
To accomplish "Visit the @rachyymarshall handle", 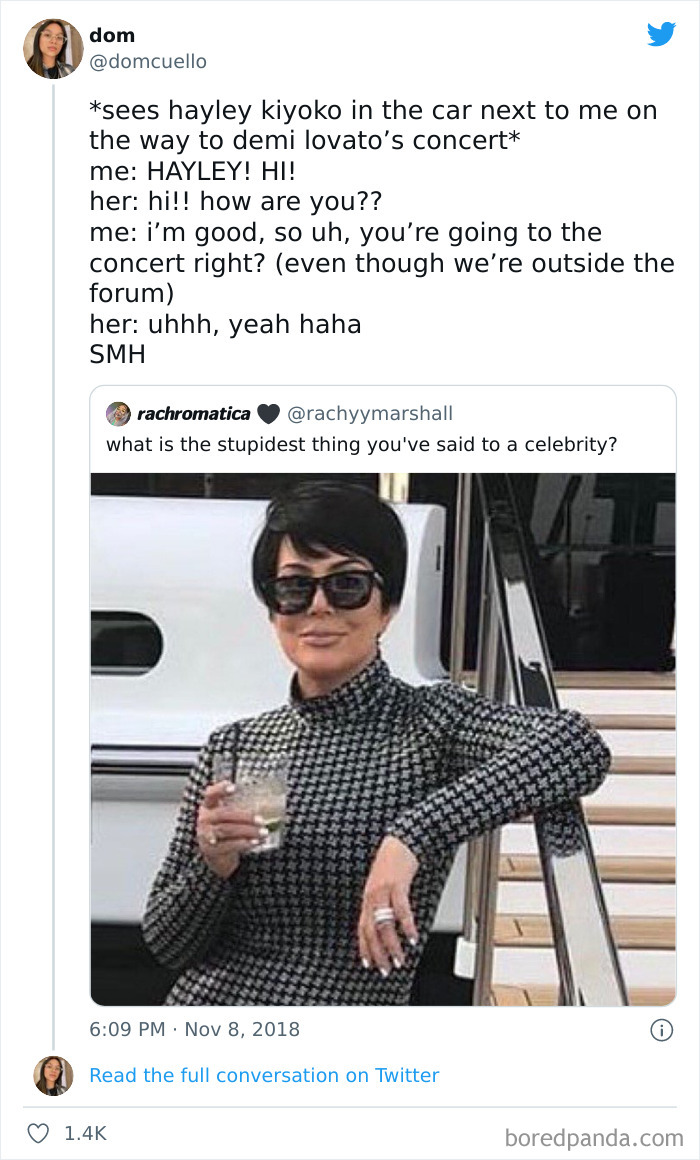I will click(370, 413).
